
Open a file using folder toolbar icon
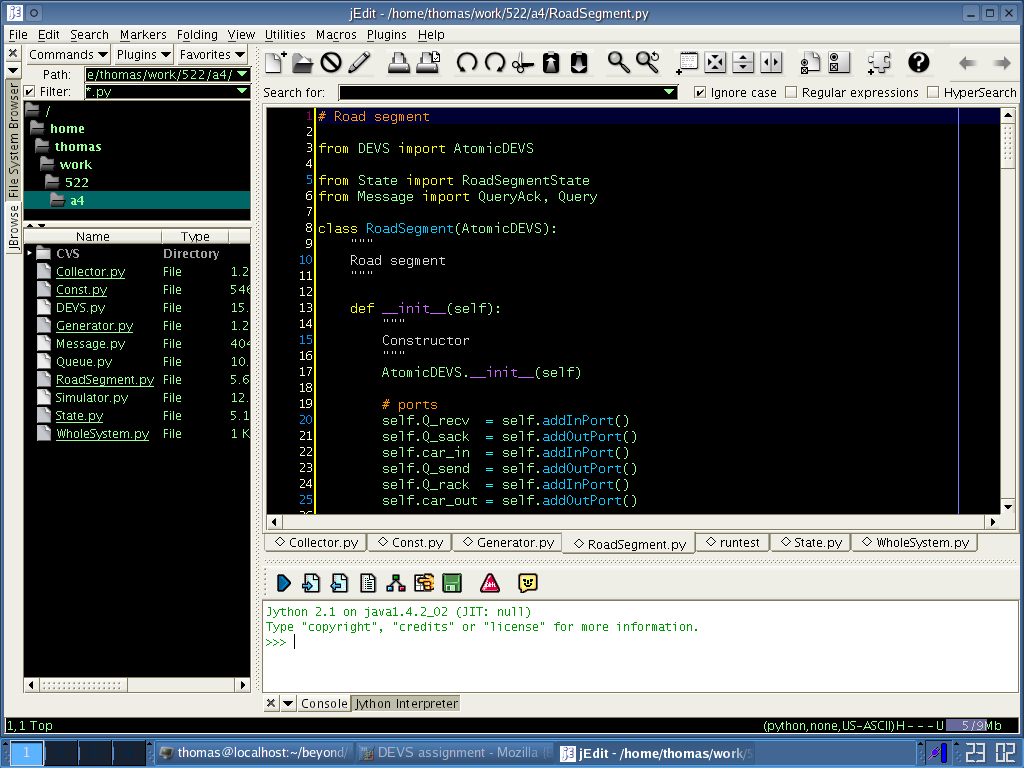click(302, 62)
